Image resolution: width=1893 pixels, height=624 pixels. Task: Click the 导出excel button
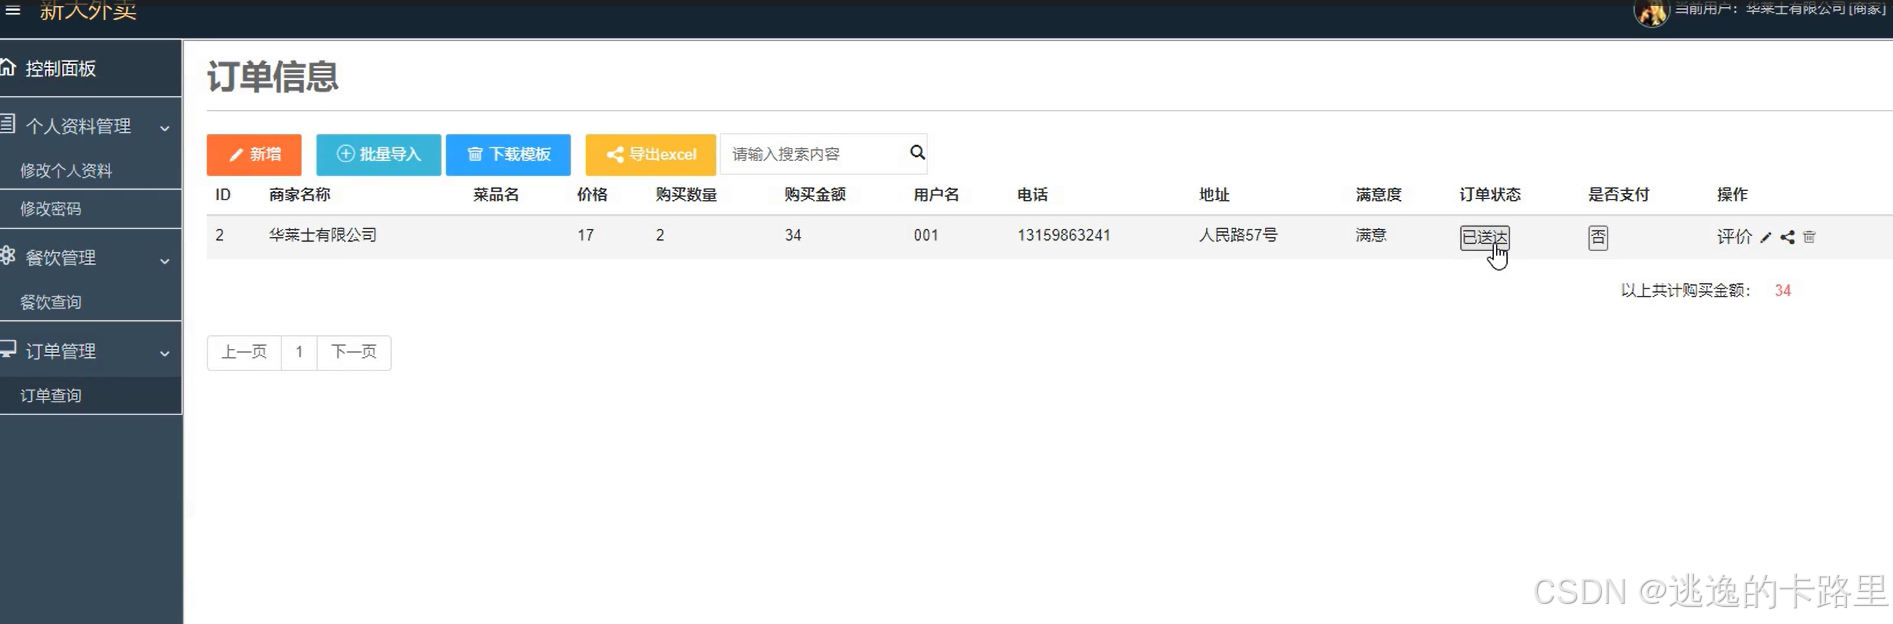pyautogui.click(x=651, y=154)
